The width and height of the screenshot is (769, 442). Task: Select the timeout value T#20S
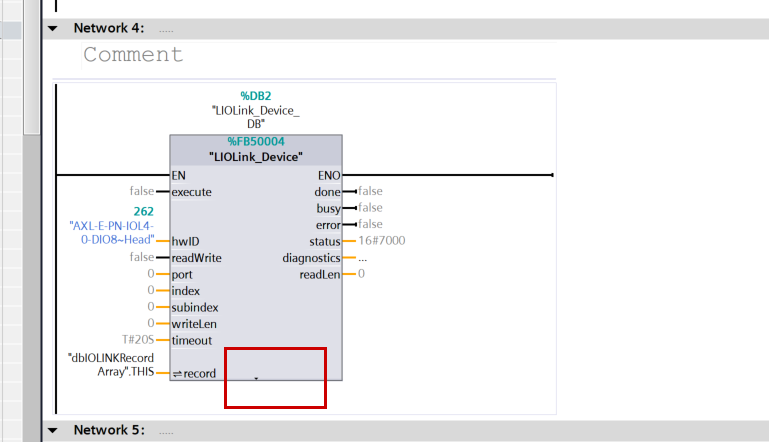pos(138,340)
